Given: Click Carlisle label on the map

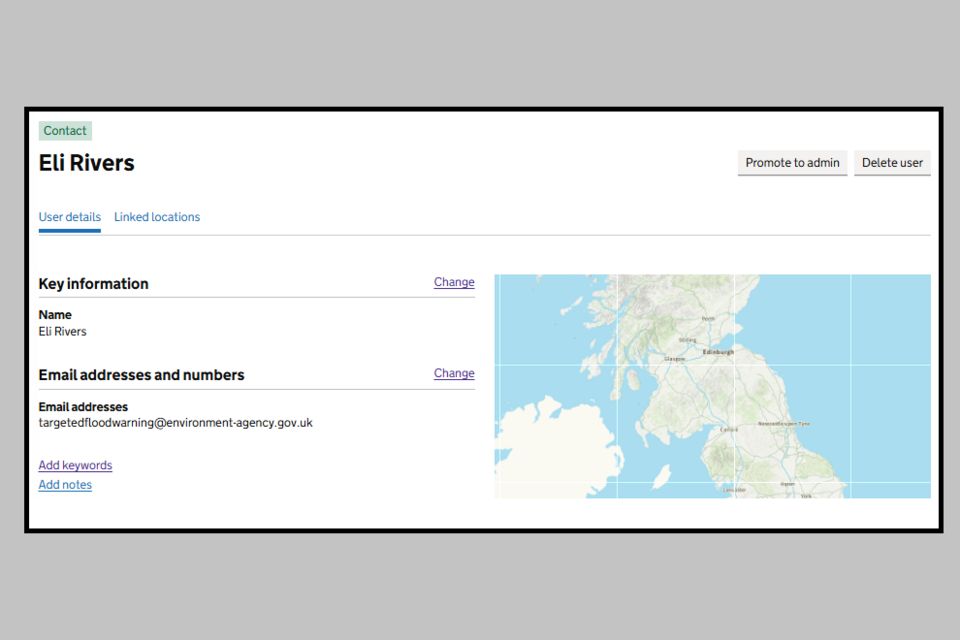Looking at the screenshot, I should (729, 430).
